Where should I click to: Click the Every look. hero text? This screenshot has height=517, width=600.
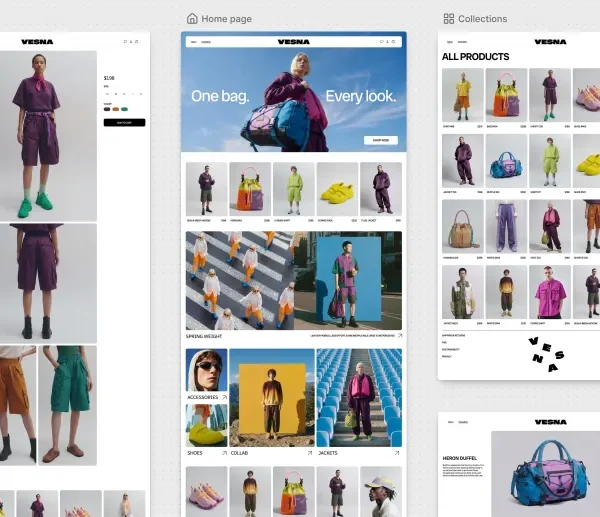click(x=361, y=96)
